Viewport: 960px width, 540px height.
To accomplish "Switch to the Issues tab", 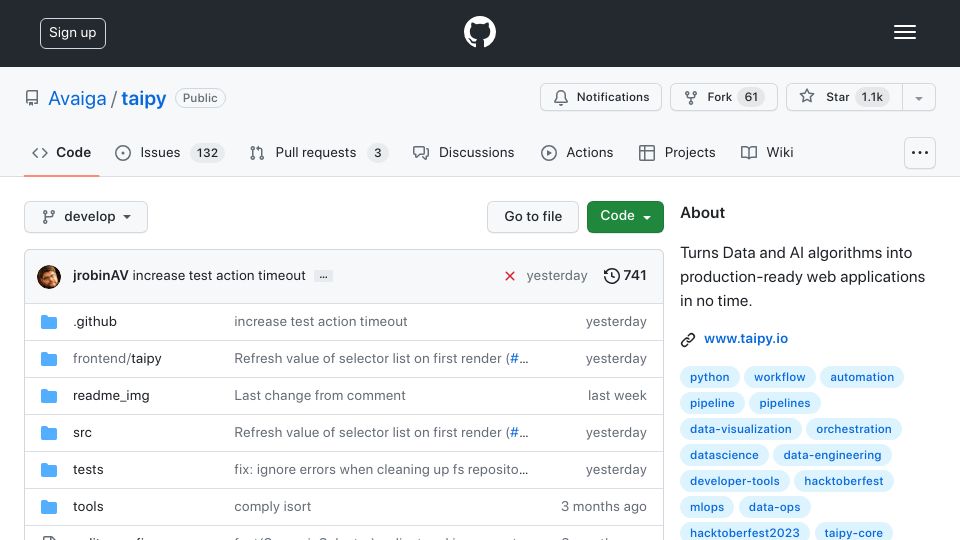I will point(170,152).
